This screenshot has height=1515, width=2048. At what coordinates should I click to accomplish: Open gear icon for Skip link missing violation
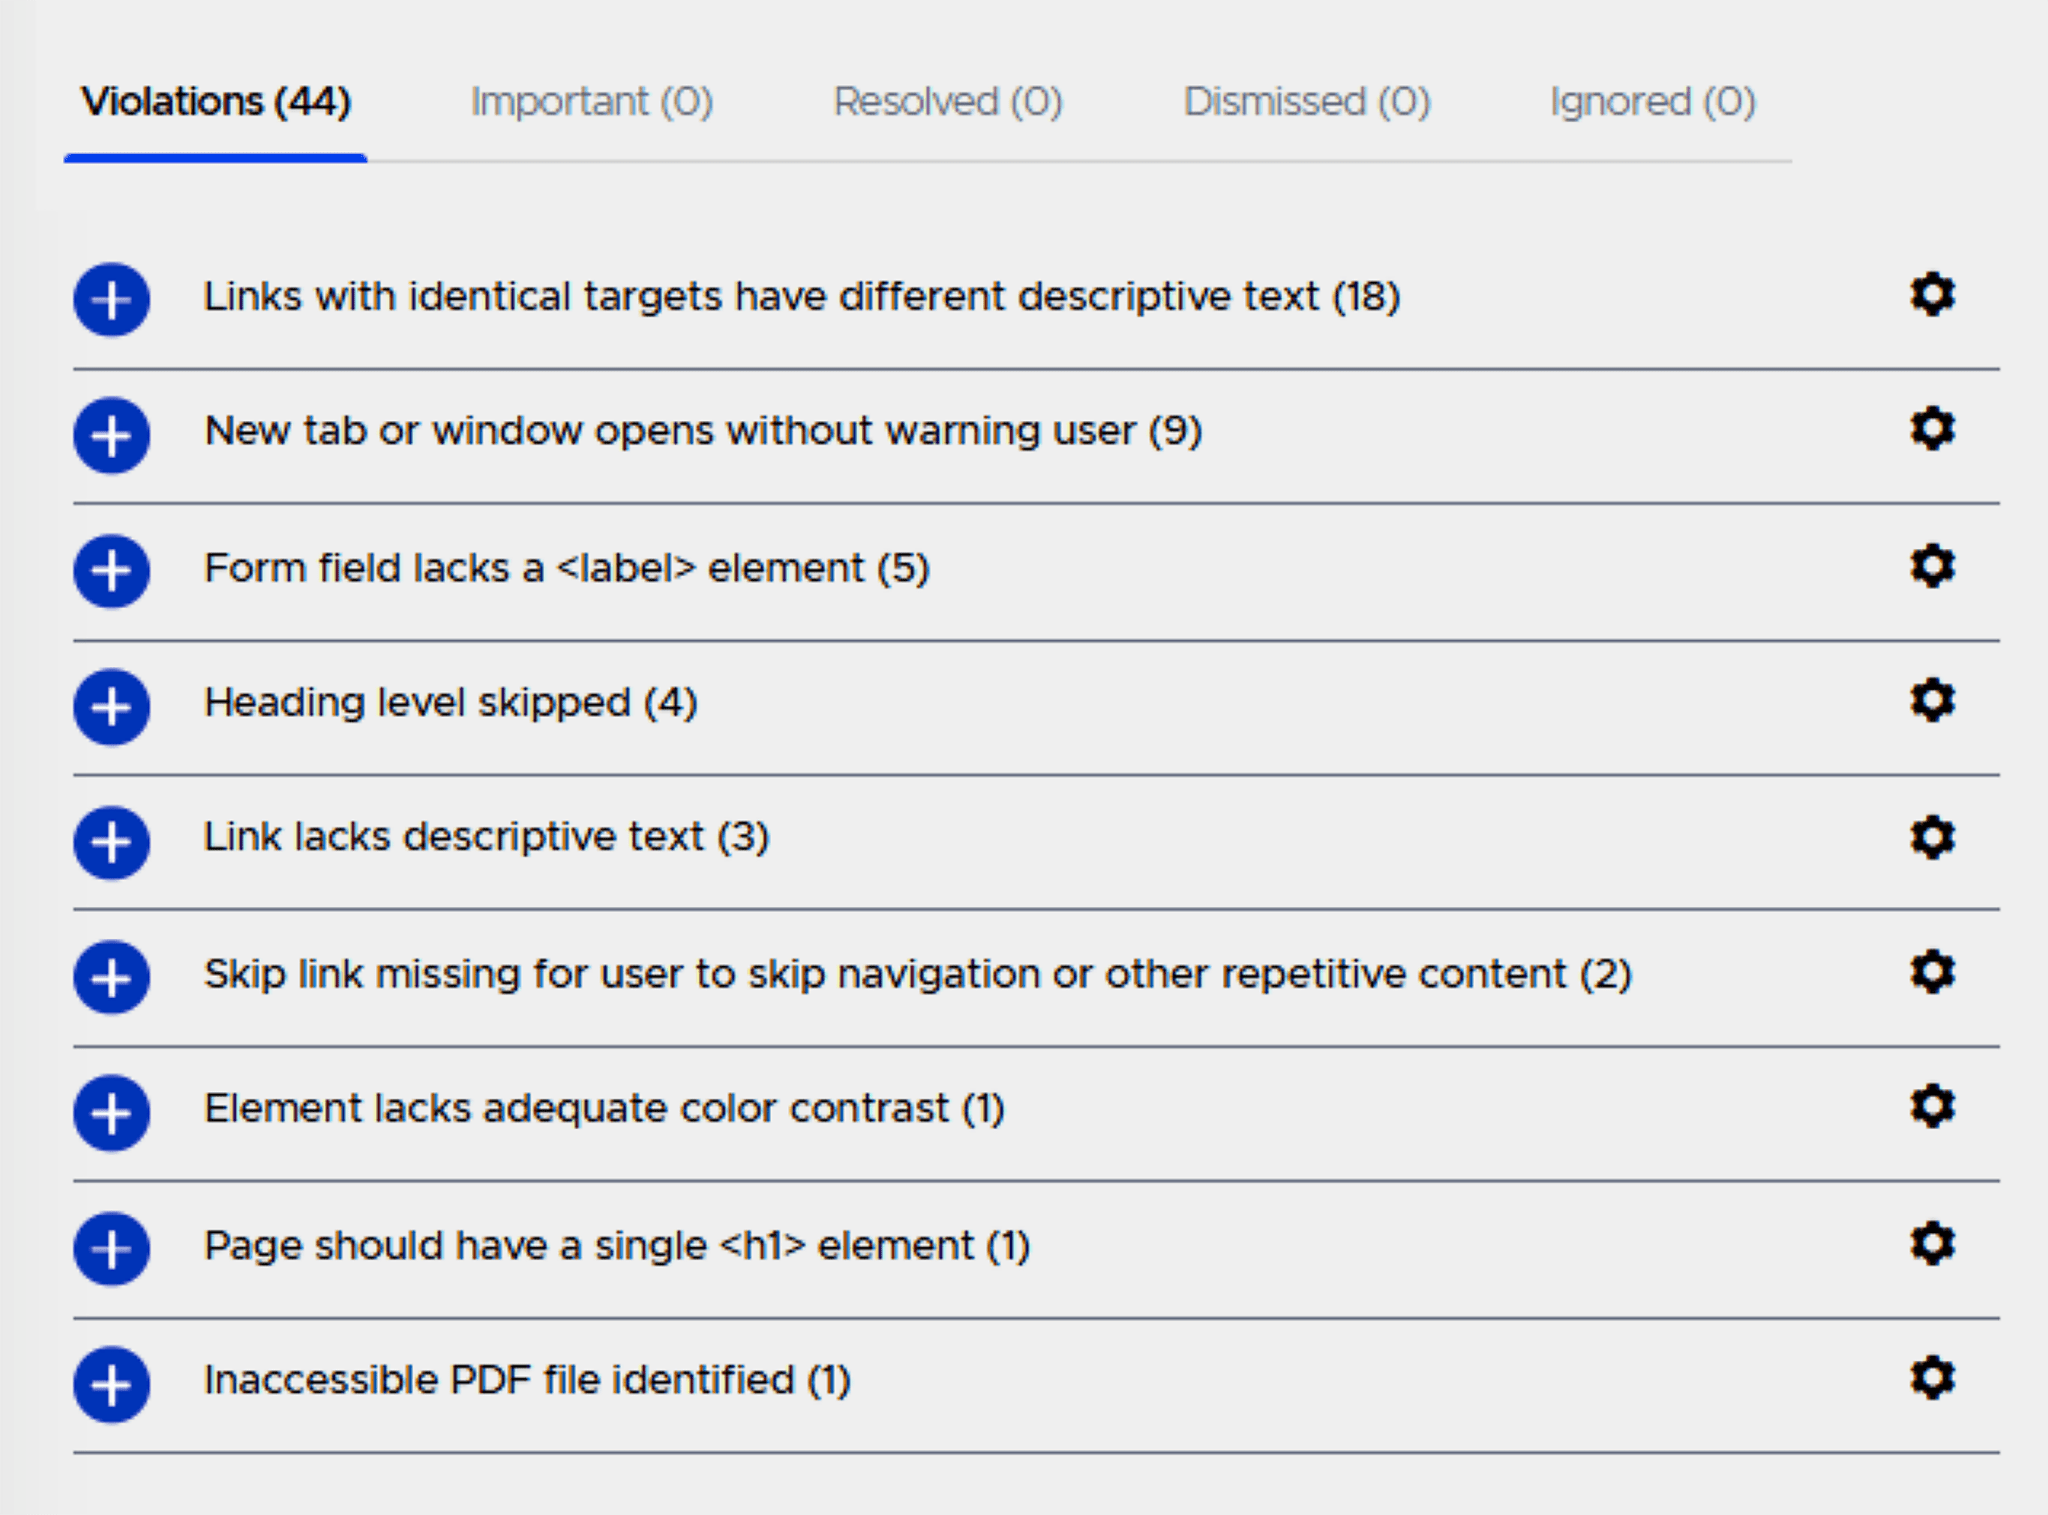tap(1932, 973)
